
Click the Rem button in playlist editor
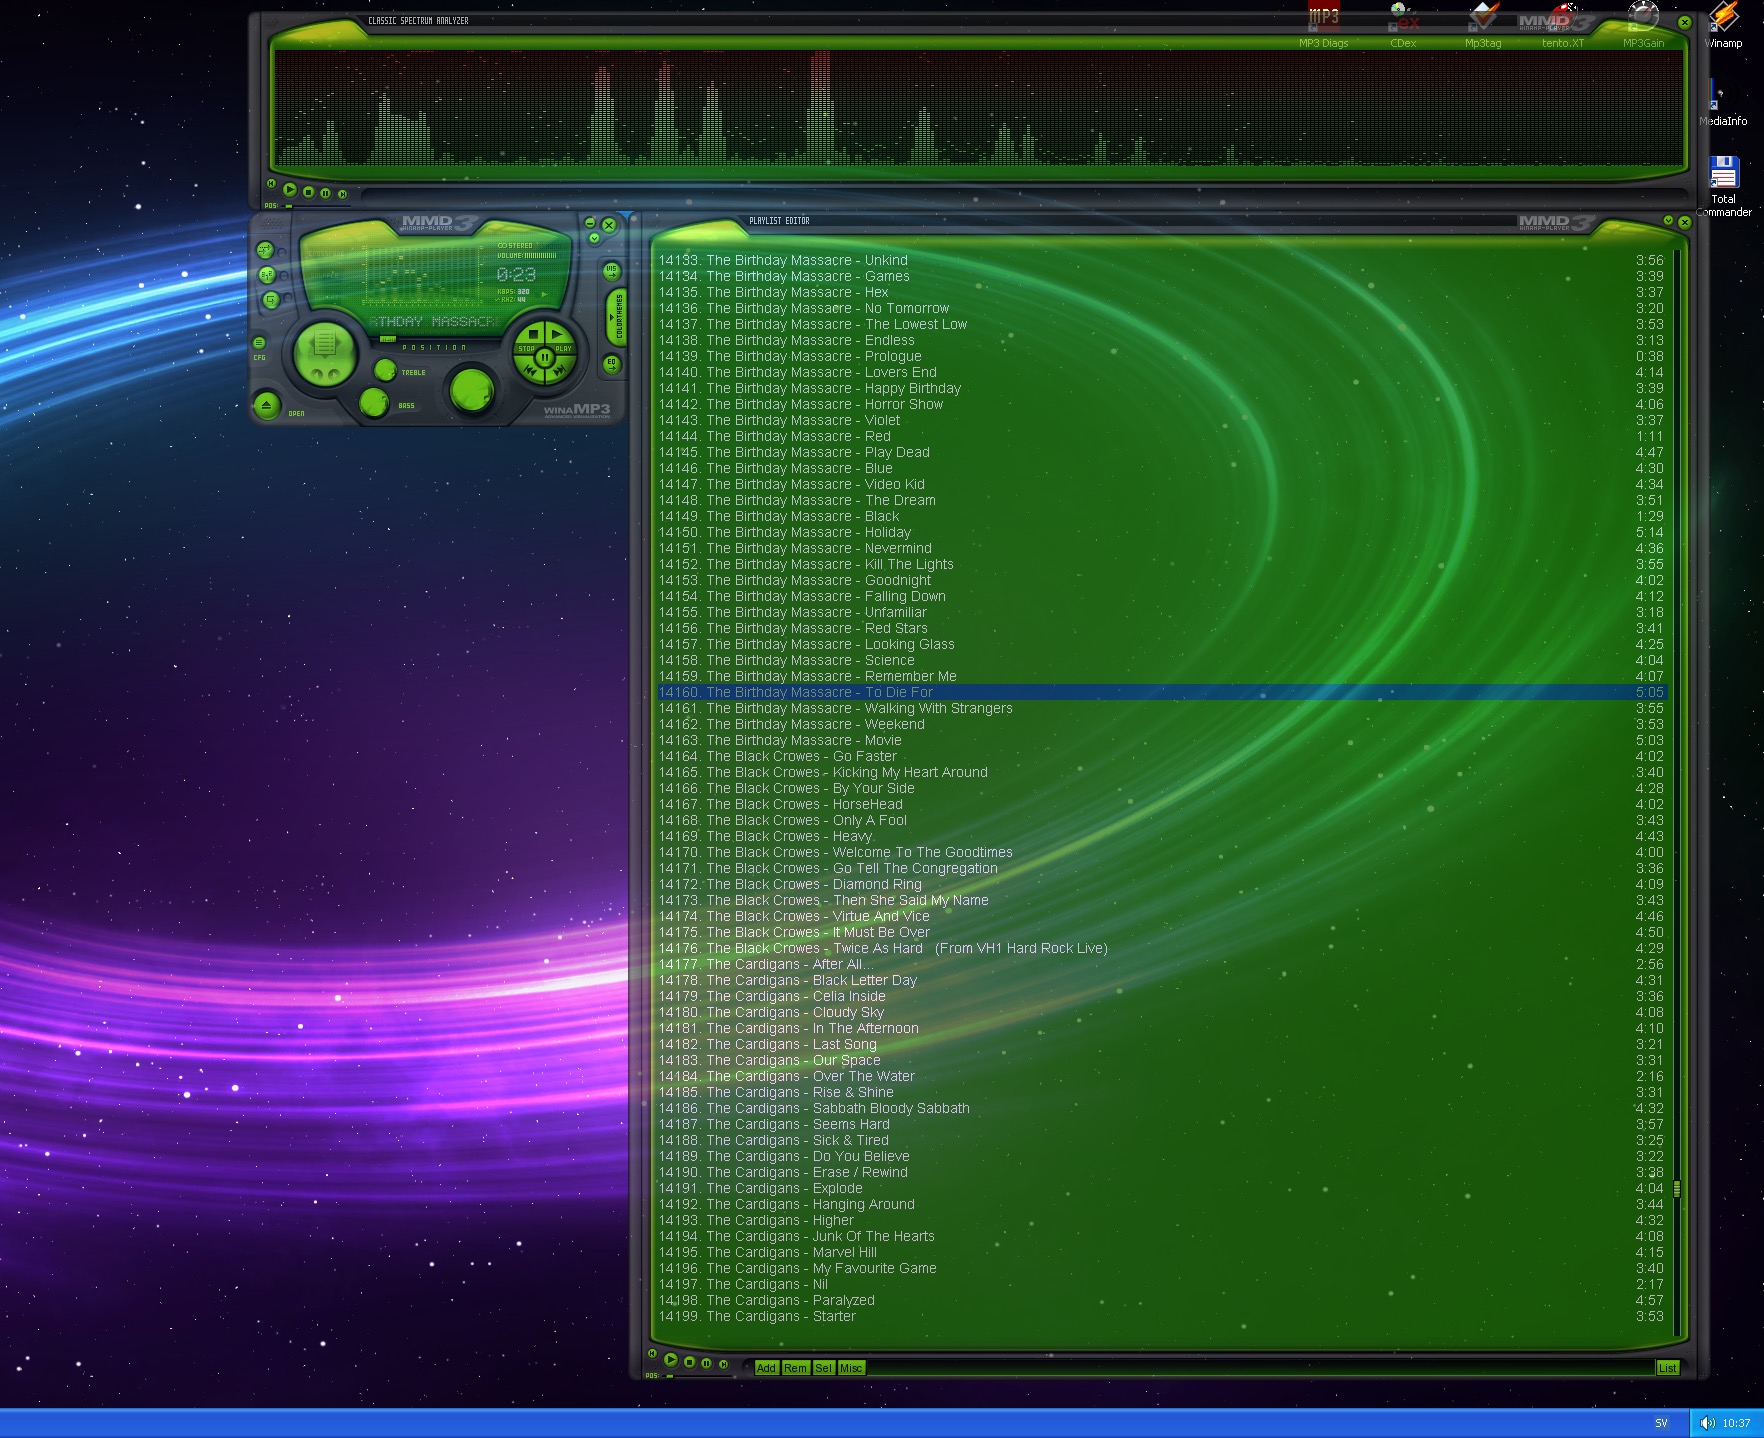click(x=795, y=1368)
